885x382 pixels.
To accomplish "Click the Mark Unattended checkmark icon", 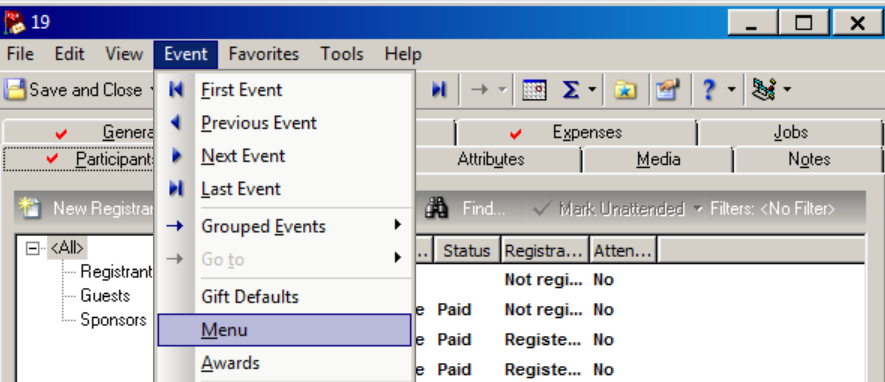I will (x=542, y=209).
